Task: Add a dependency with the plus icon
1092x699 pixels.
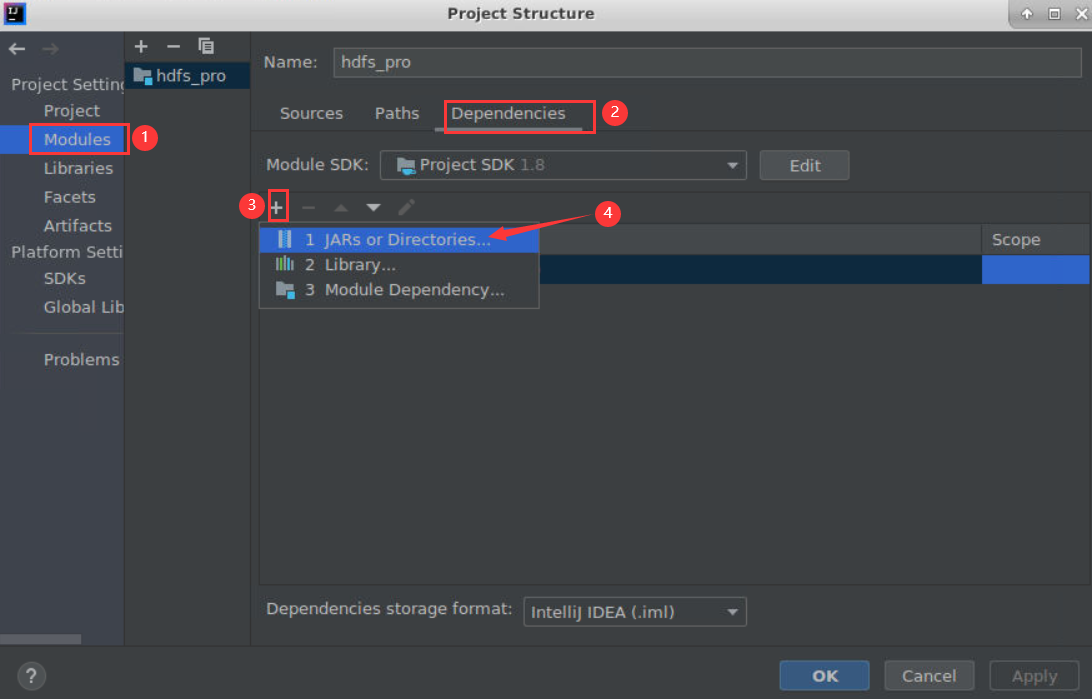Action: point(277,207)
